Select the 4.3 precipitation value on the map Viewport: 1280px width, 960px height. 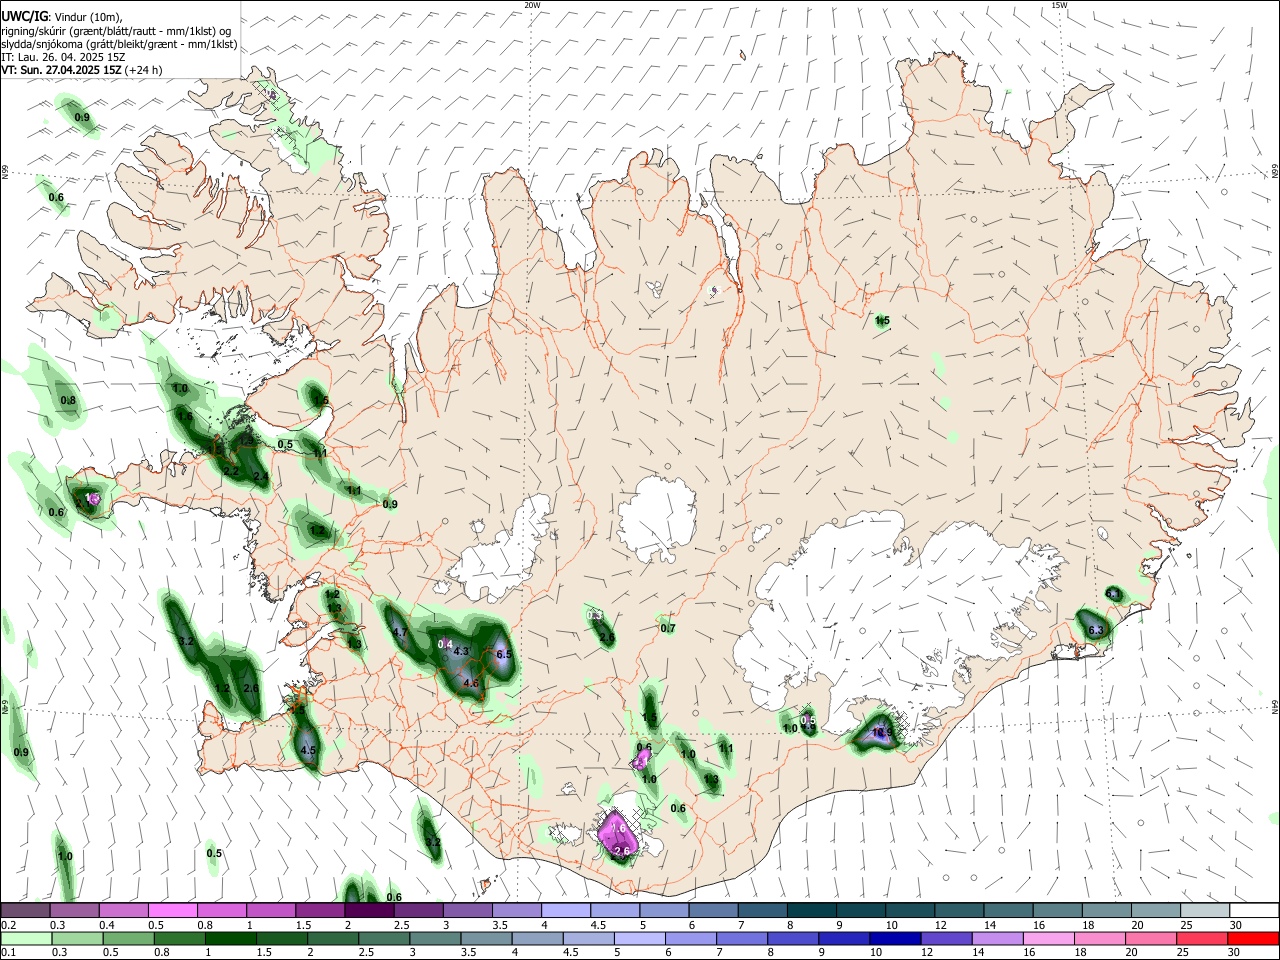point(461,651)
